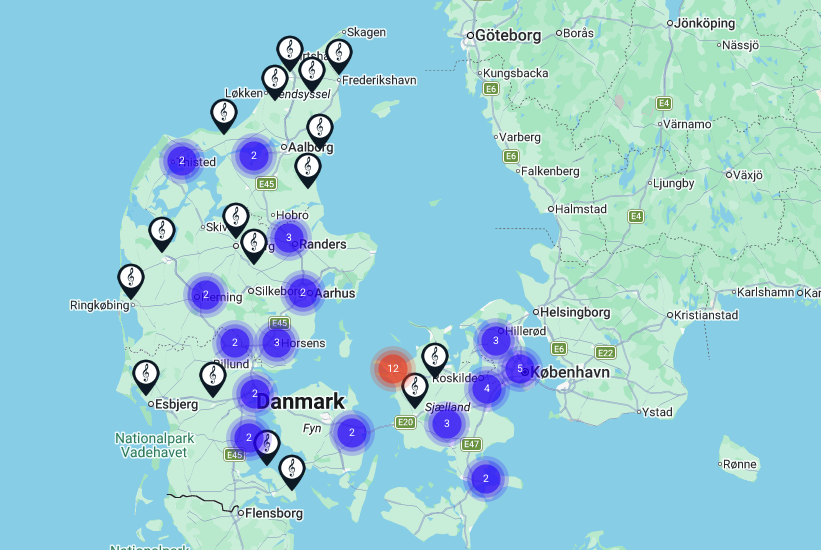The width and height of the screenshot is (821, 550).
Task: Select the treble clef pin above Ringkøbing
Action: point(131,279)
